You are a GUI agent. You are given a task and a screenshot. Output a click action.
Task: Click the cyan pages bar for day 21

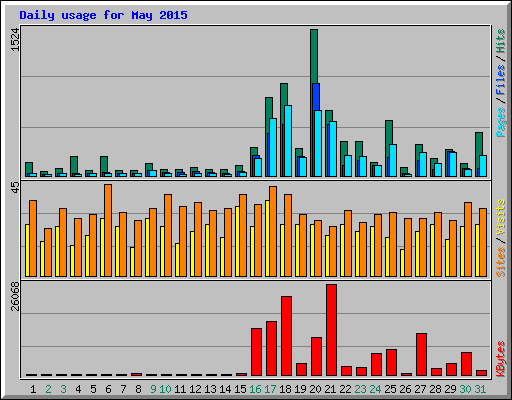click(x=333, y=149)
